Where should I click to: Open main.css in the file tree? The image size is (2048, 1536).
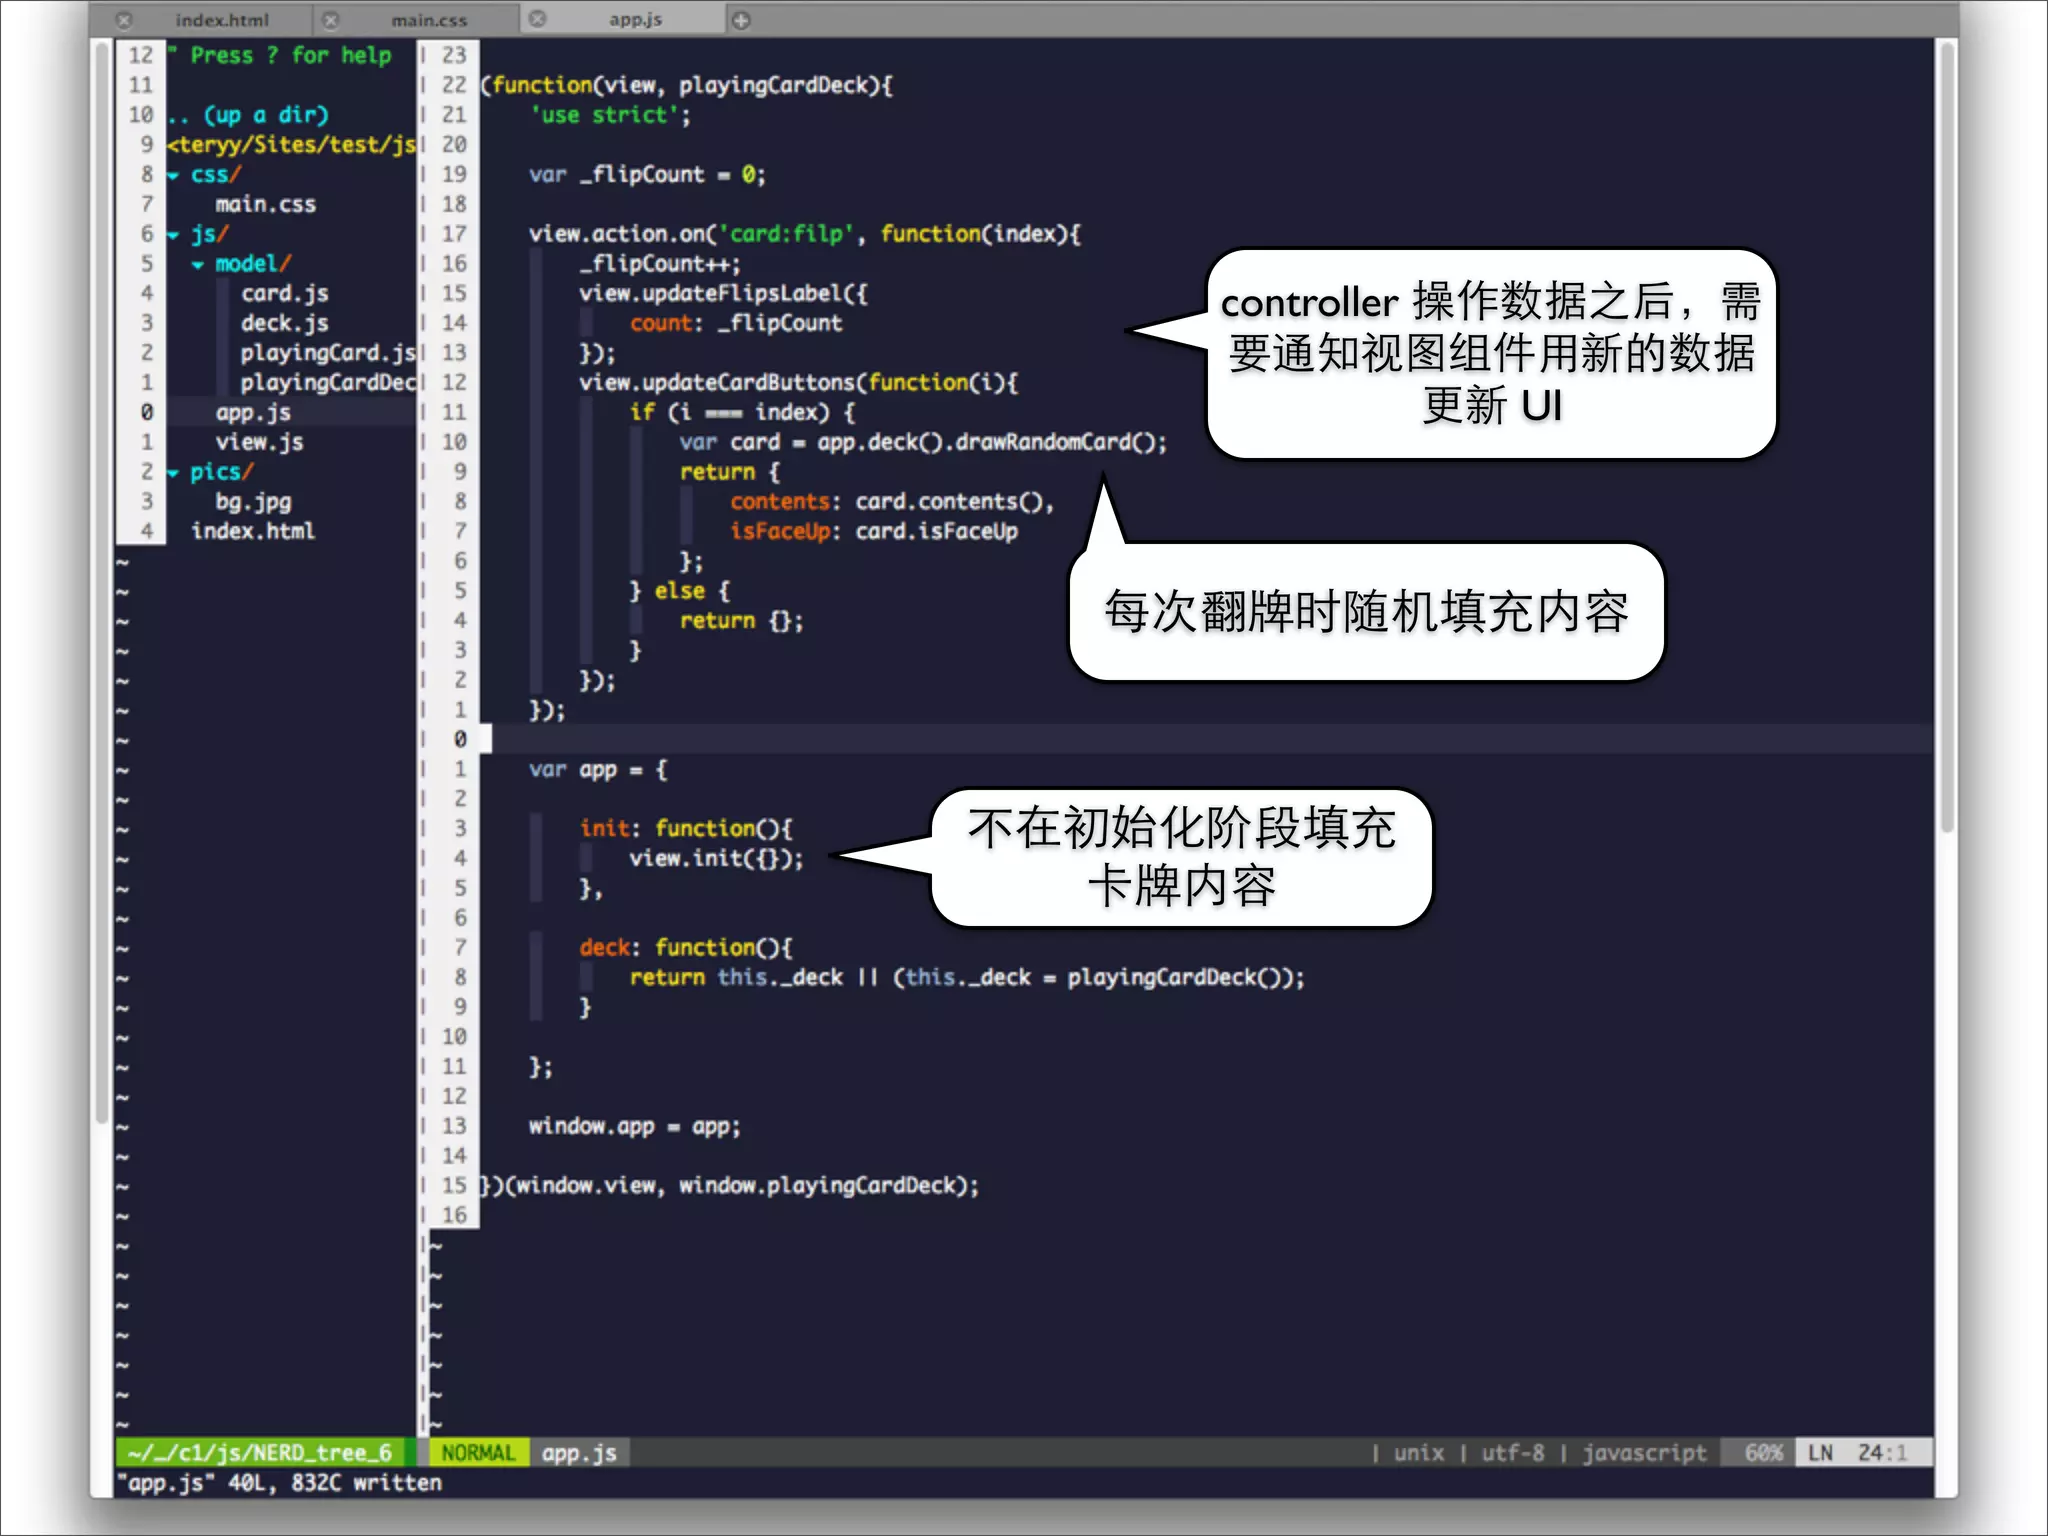coord(266,205)
